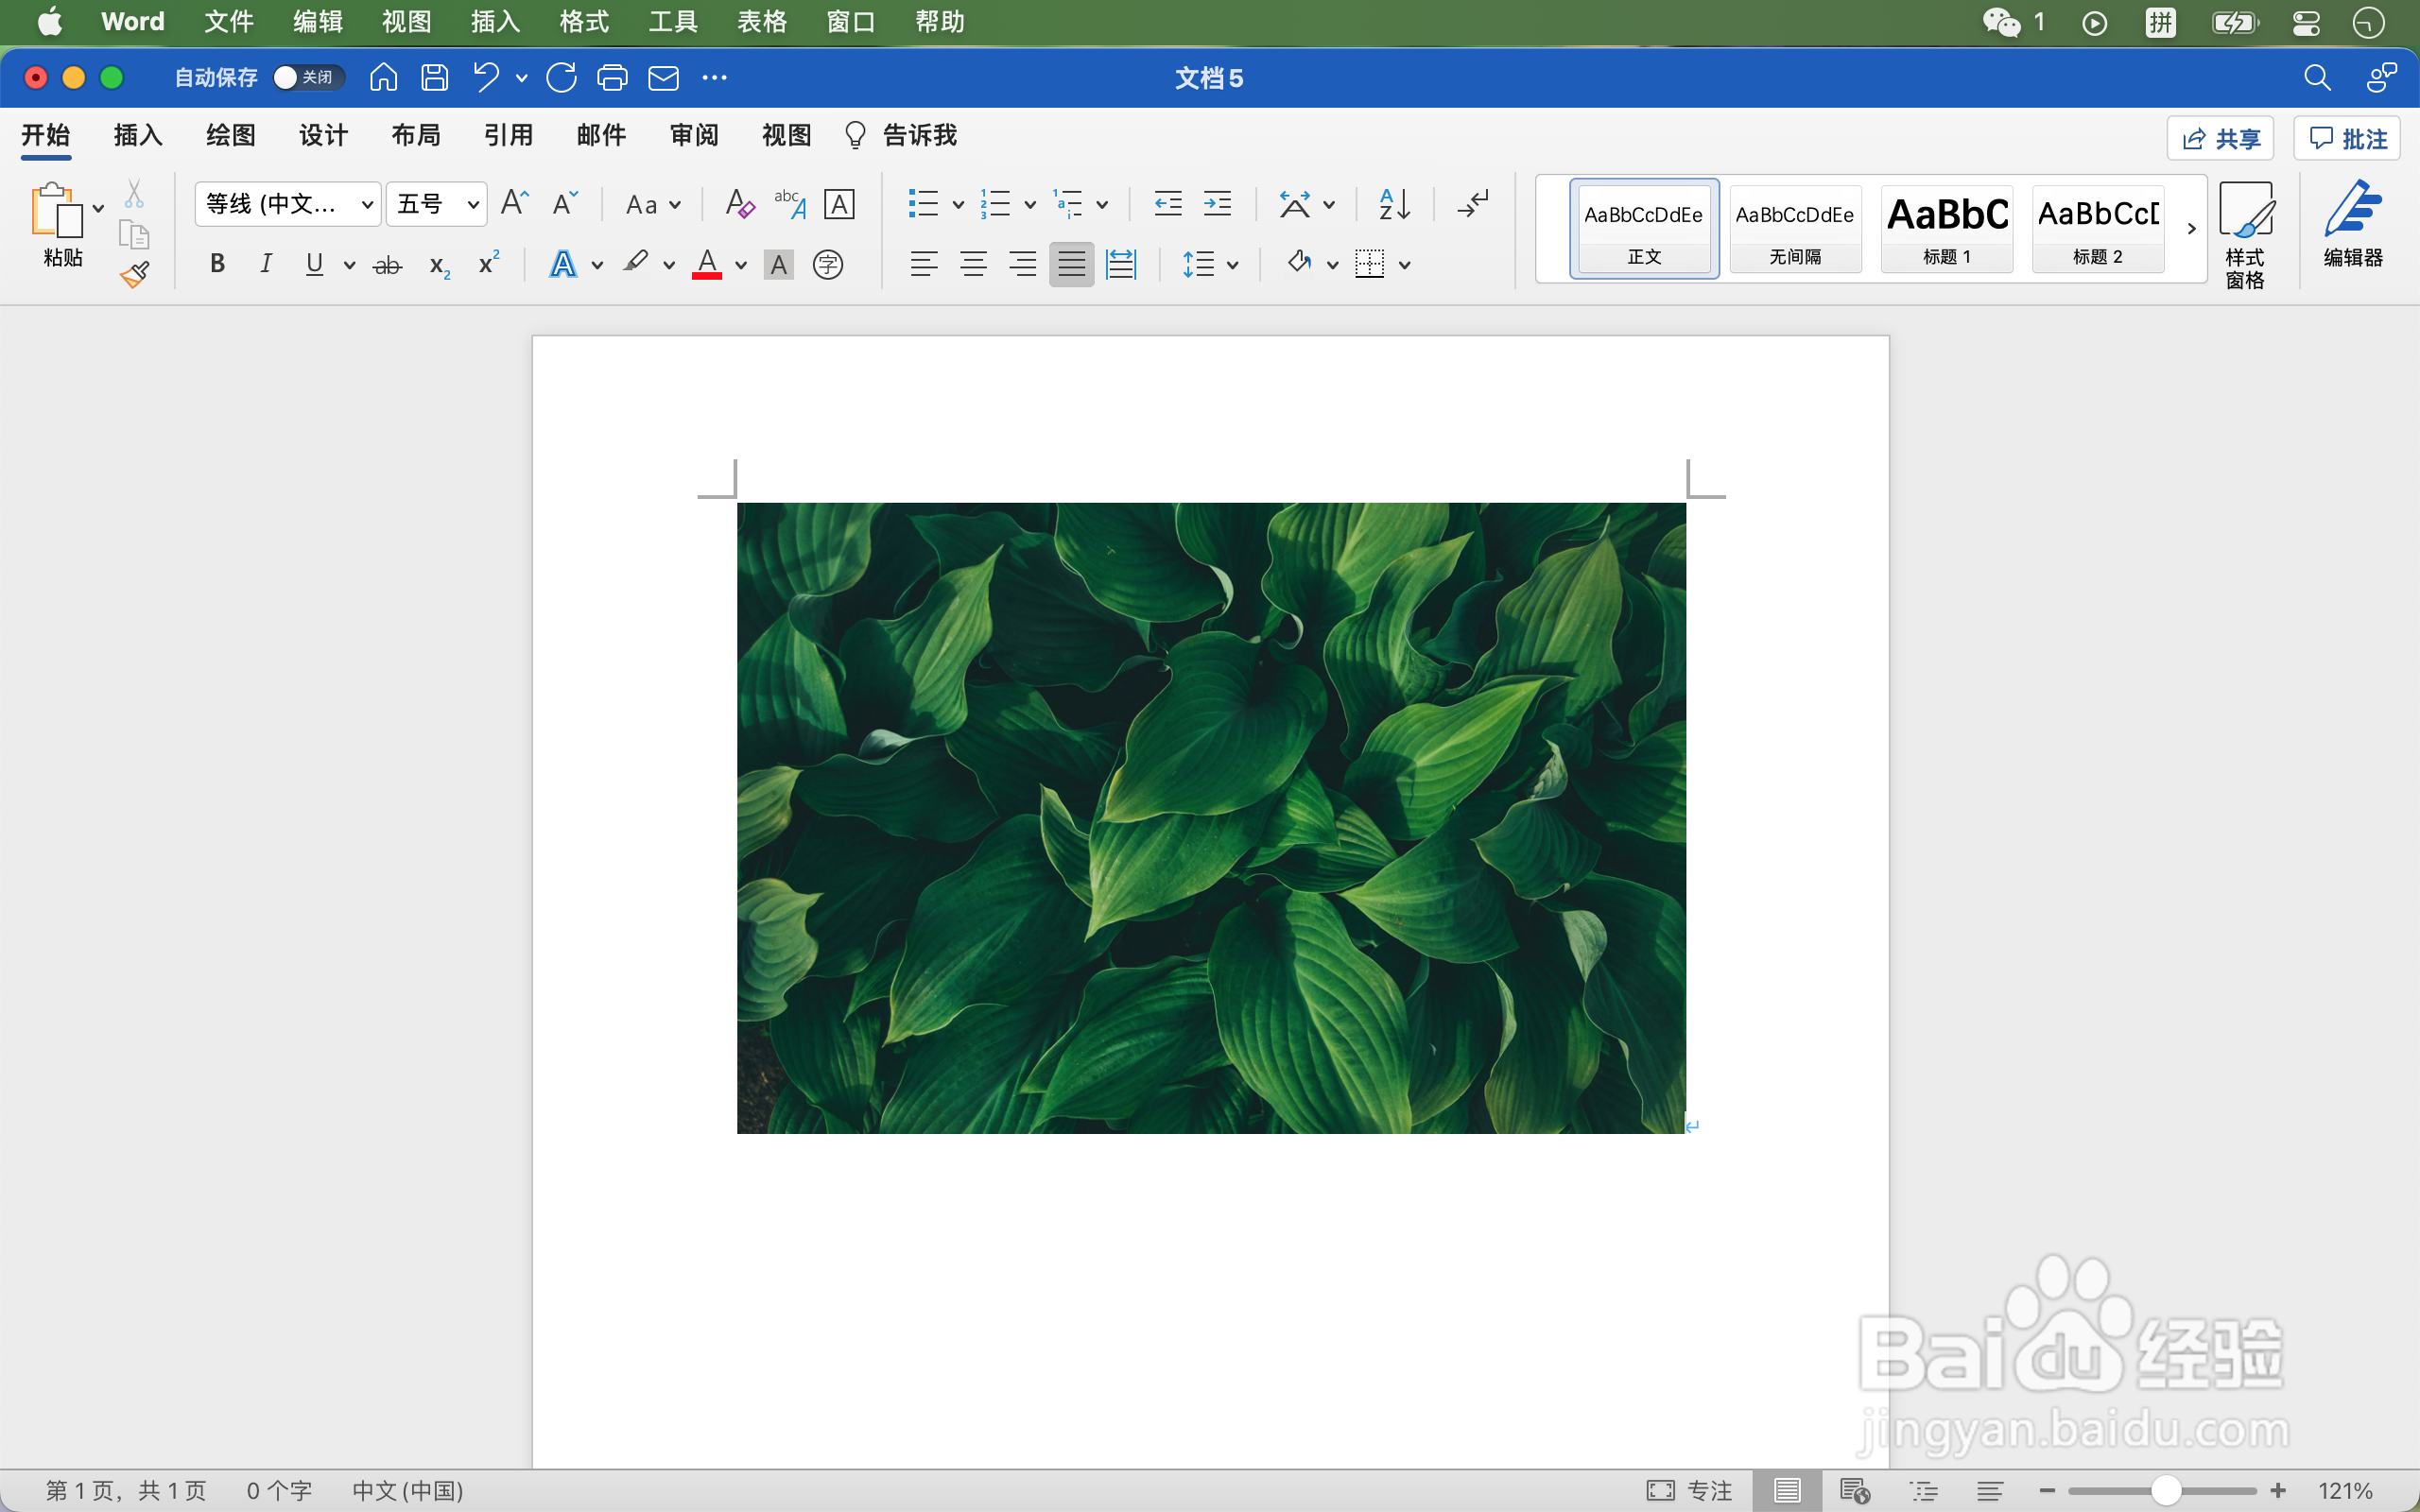Apply subscript formatting

pos(439,266)
